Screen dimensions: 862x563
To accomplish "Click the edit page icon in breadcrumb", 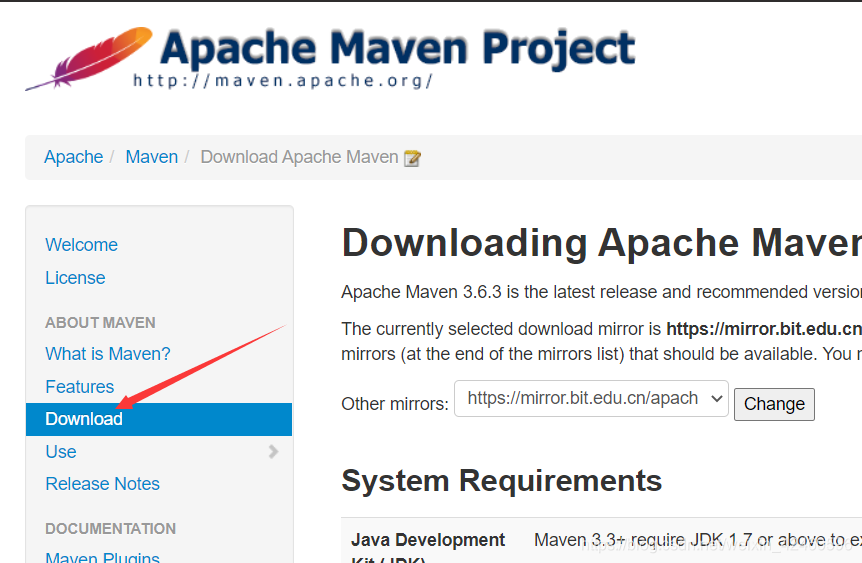I will [412, 158].
